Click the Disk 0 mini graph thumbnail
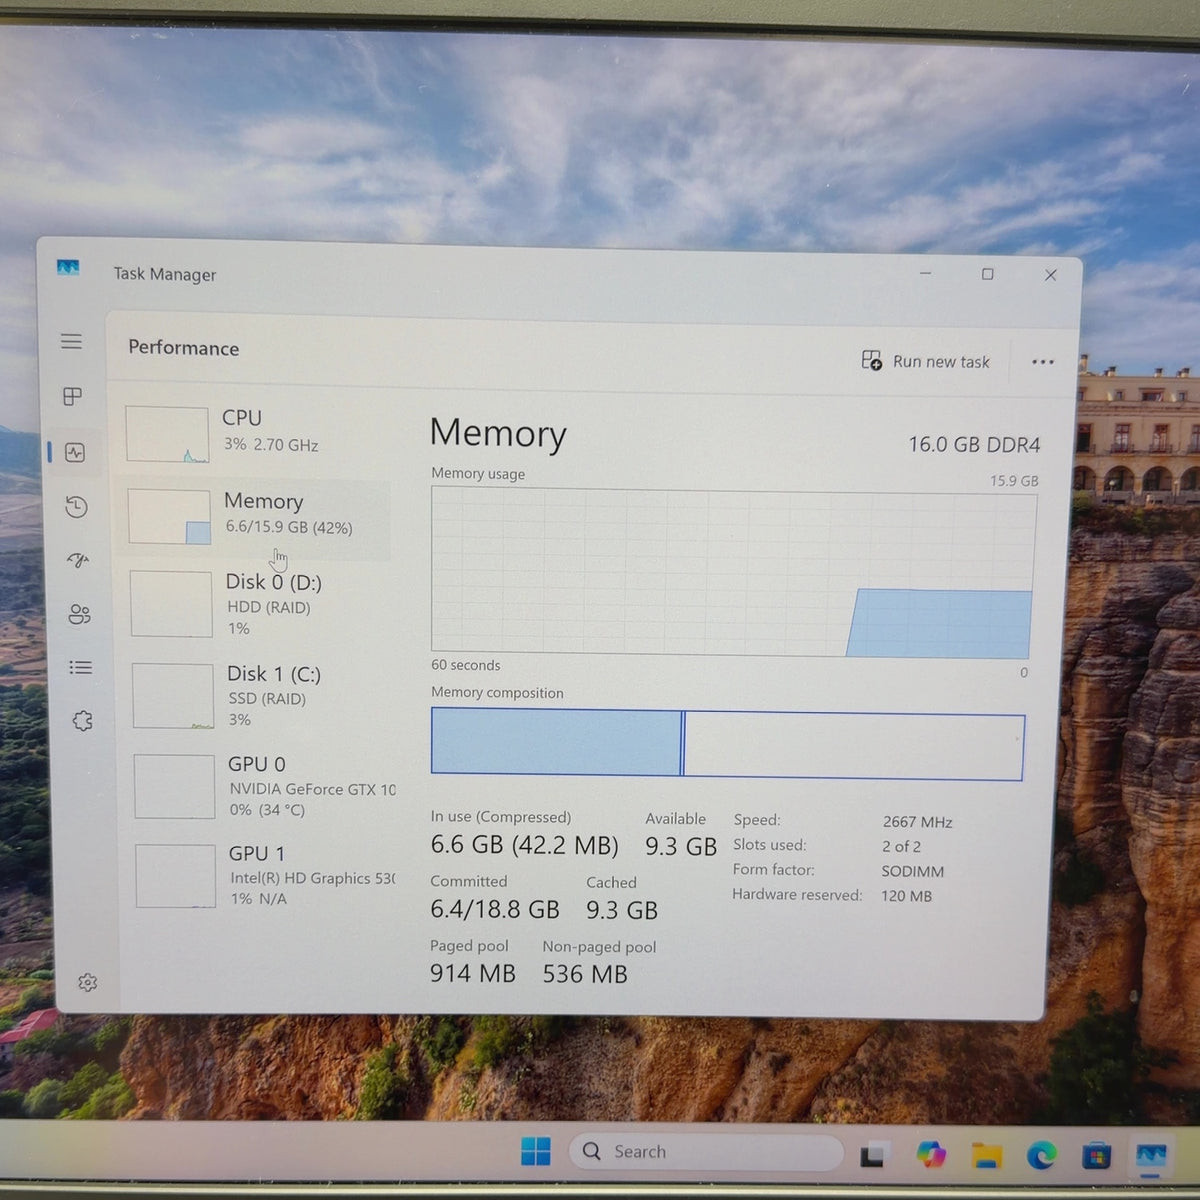Viewport: 1200px width, 1200px height. click(x=171, y=604)
